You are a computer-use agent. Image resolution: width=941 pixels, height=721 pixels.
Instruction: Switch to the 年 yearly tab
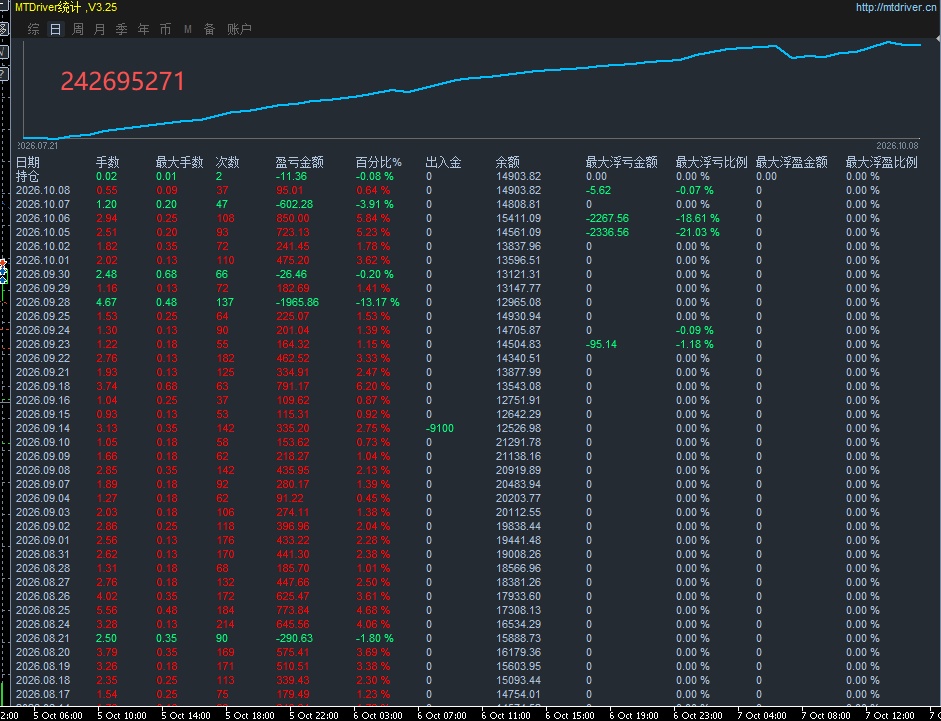[x=143, y=29]
